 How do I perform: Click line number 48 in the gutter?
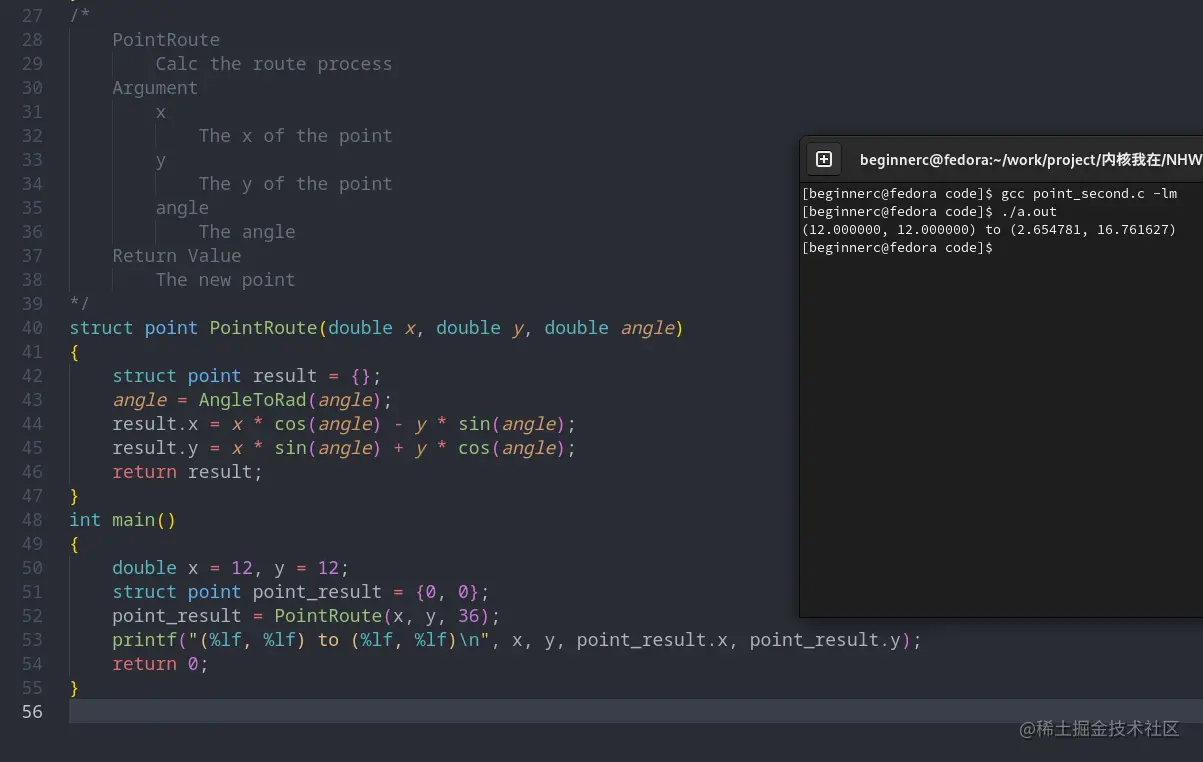click(x=32, y=520)
